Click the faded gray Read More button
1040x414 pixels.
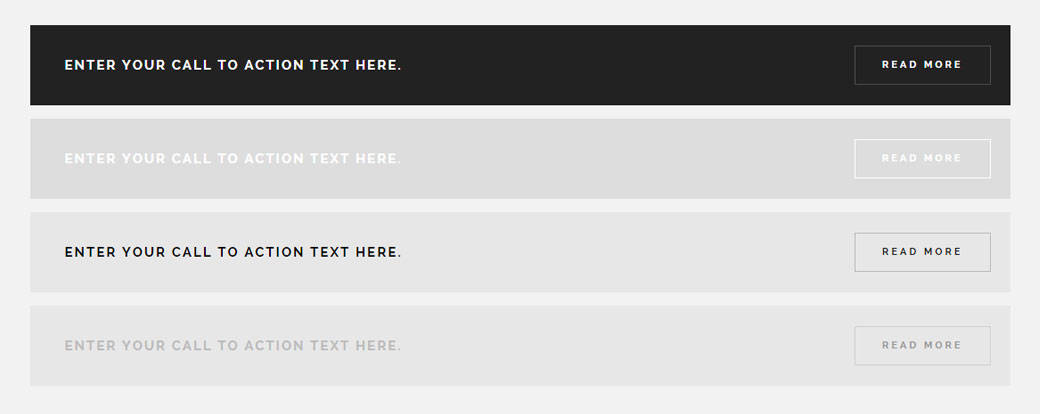click(922, 345)
